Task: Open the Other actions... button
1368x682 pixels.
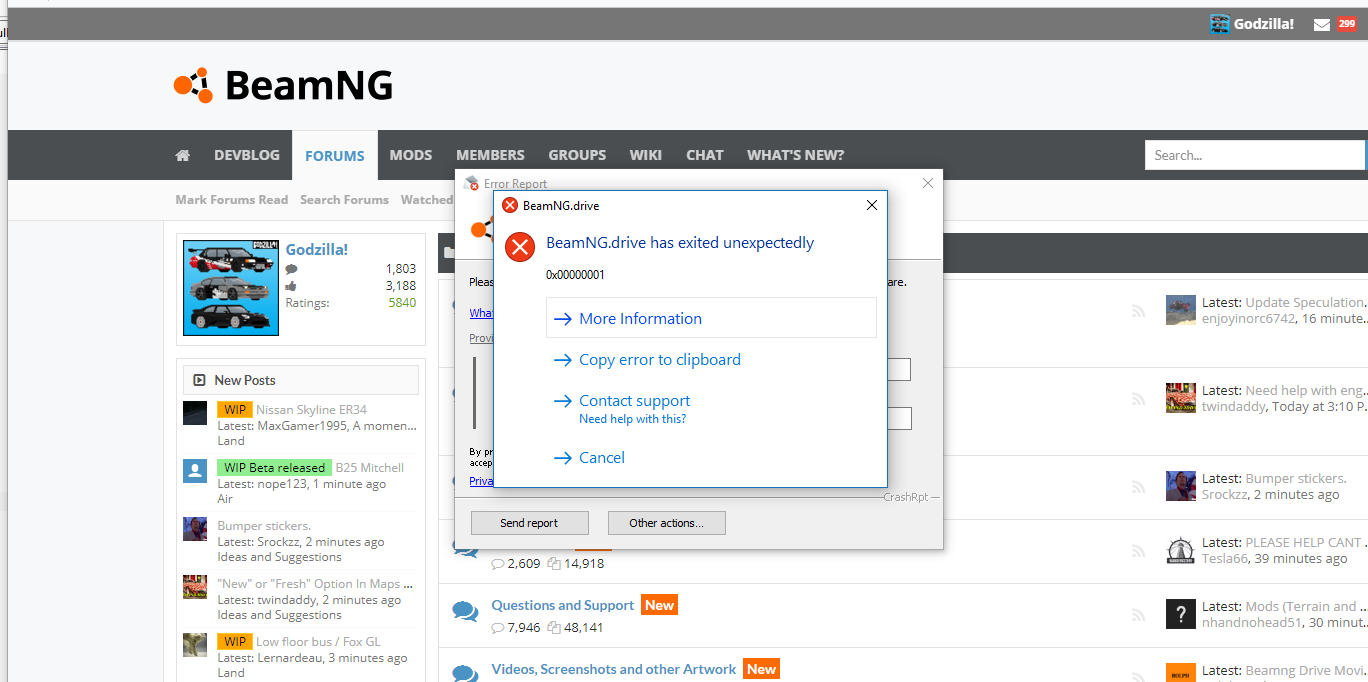Action: [666, 523]
